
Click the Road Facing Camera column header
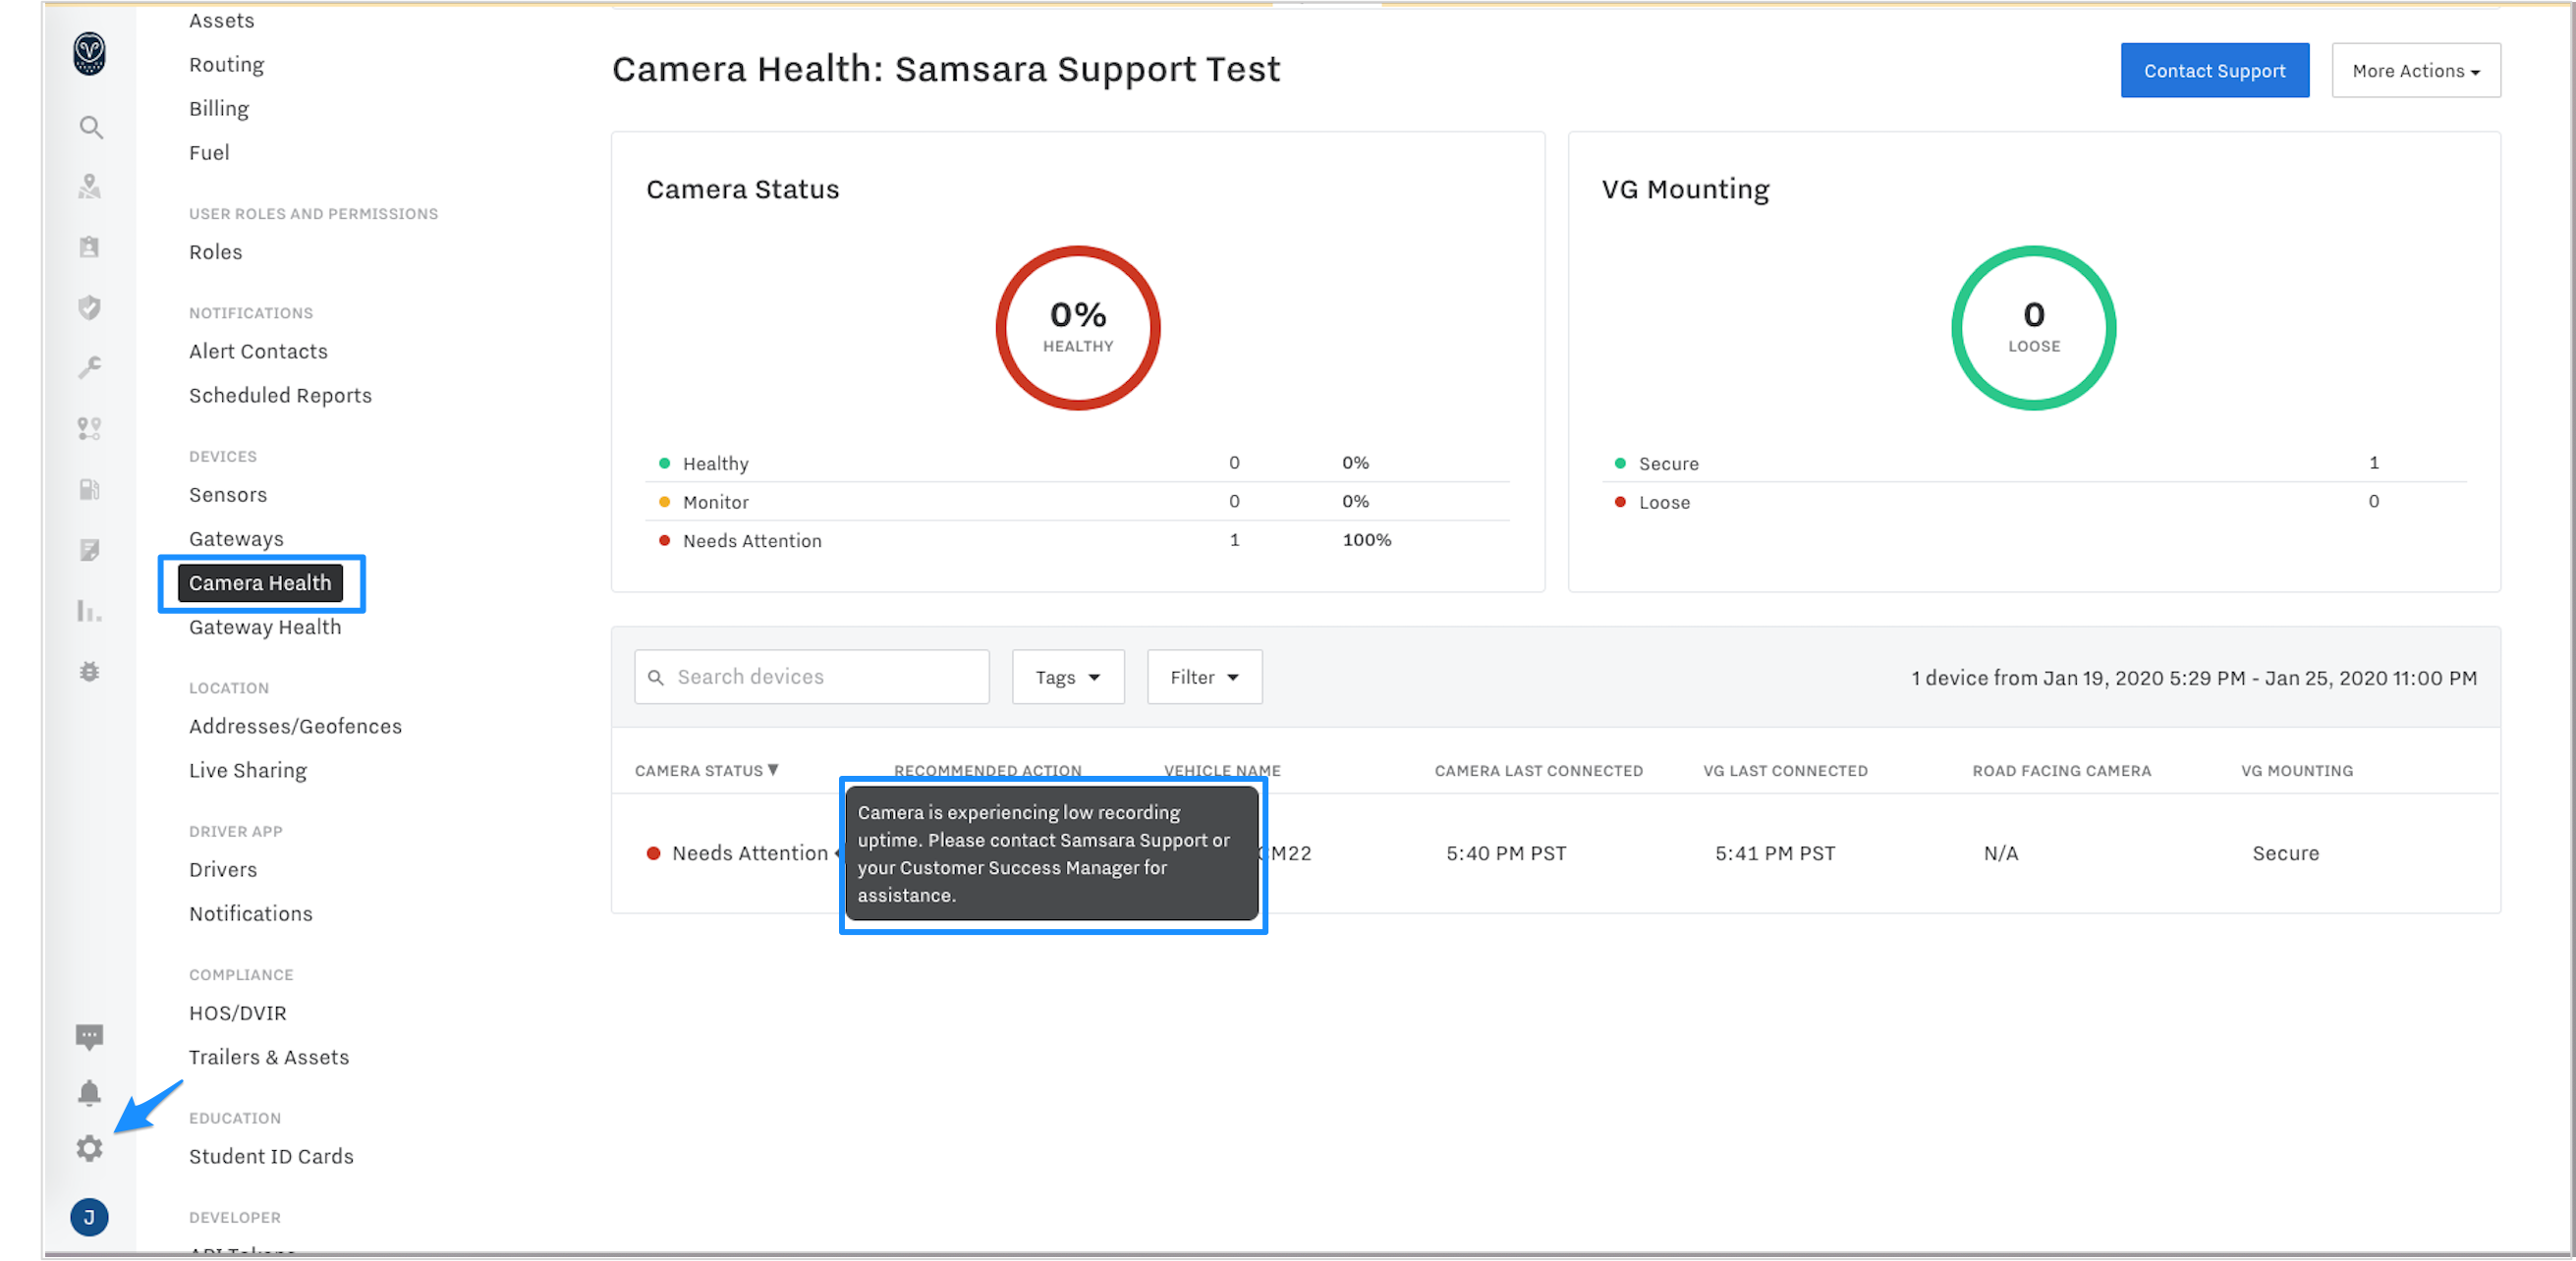[2062, 770]
